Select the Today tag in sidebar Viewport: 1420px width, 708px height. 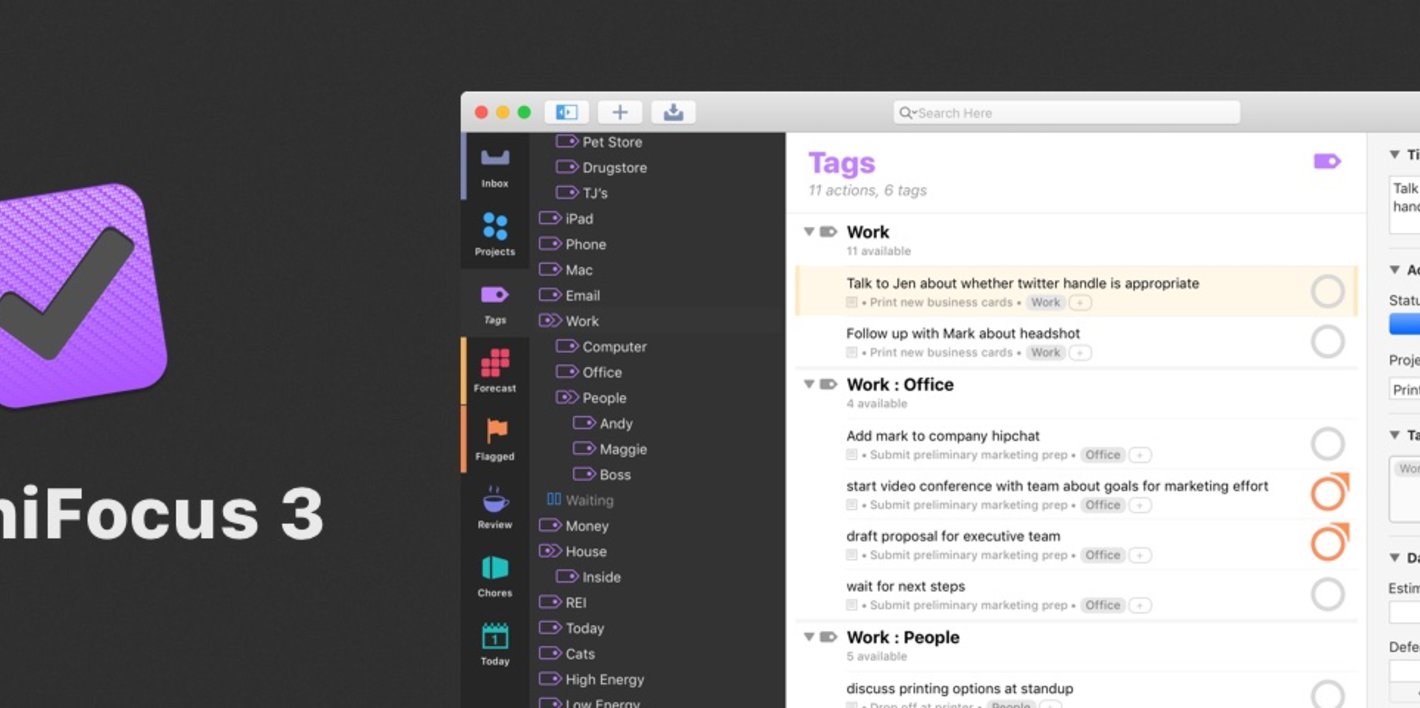coord(584,628)
